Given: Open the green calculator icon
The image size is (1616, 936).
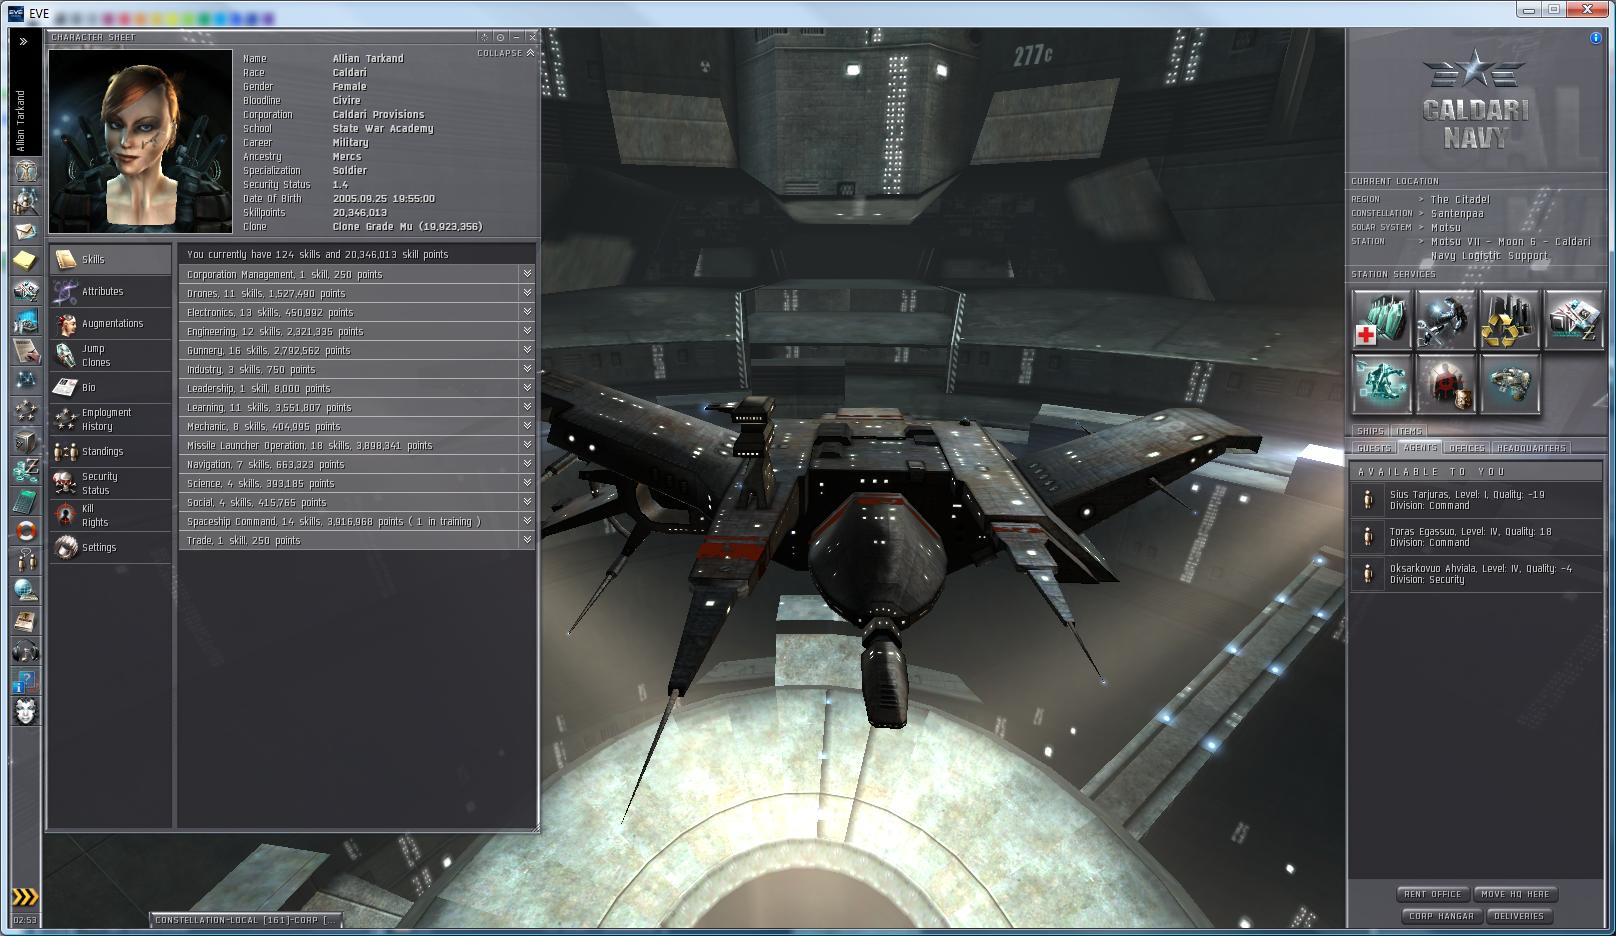Looking at the screenshot, I should pos(26,501).
